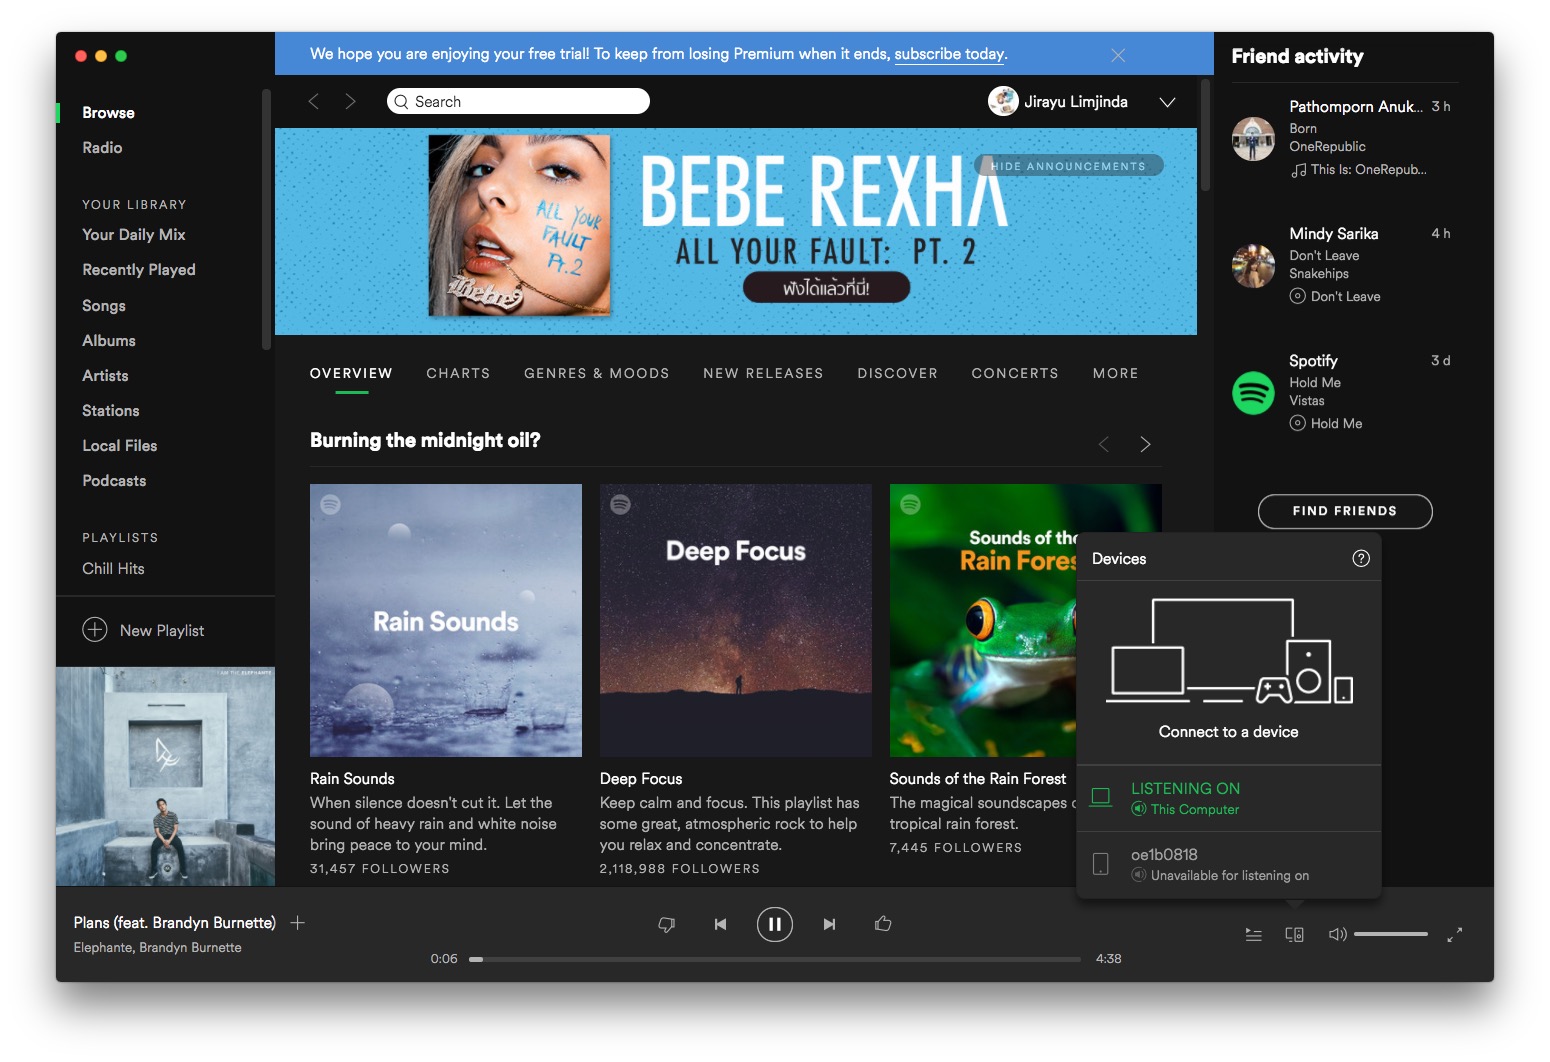1550x1062 pixels.
Task: Click Elephante, Brandyn Burnette artist link
Action: click(x=157, y=948)
